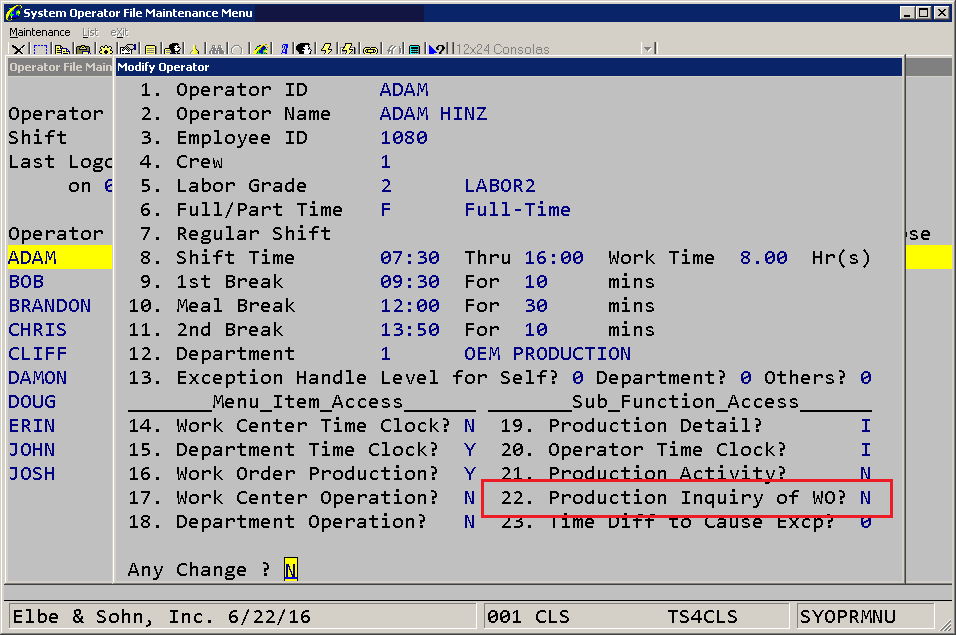This screenshot has height=635, width=956.
Task: Click Shift Time end 16:00
Action: (x=554, y=258)
